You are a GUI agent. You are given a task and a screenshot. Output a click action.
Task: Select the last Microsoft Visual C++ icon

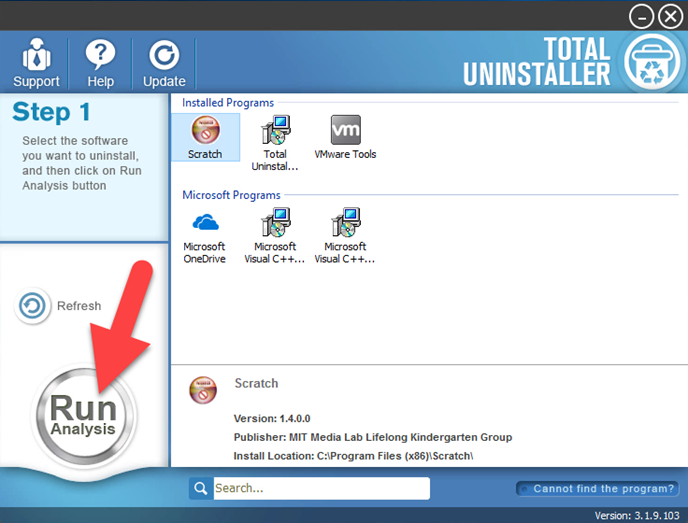tap(345, 222)
